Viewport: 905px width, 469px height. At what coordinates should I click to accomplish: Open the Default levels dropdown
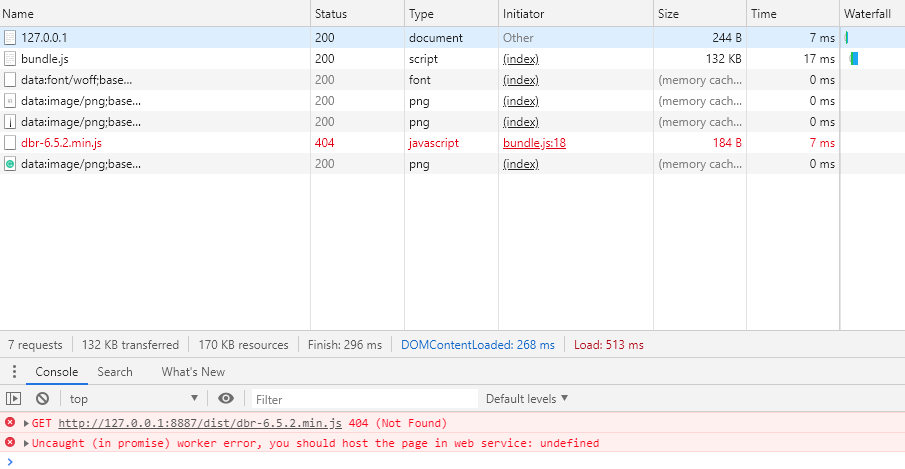[527, 399]
